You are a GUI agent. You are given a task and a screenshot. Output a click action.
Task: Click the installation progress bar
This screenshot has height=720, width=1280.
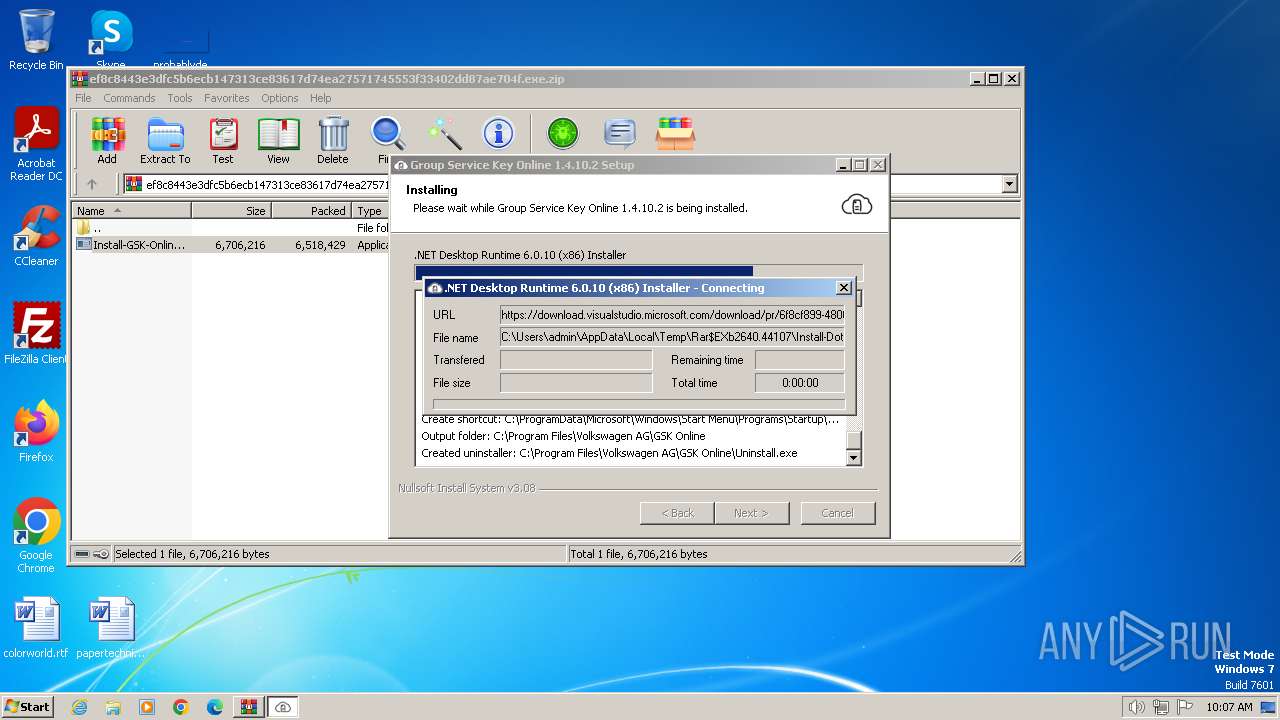pyautogui.click(x=638, y=271)
